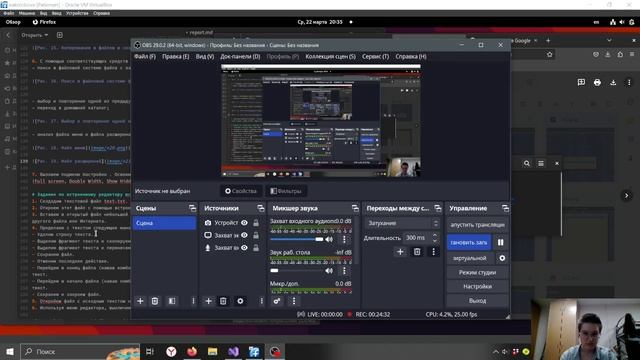Open the Visual Studio icon on the Windows taskbar
This screenshot has height=360, width=640.
click(233, 351)
